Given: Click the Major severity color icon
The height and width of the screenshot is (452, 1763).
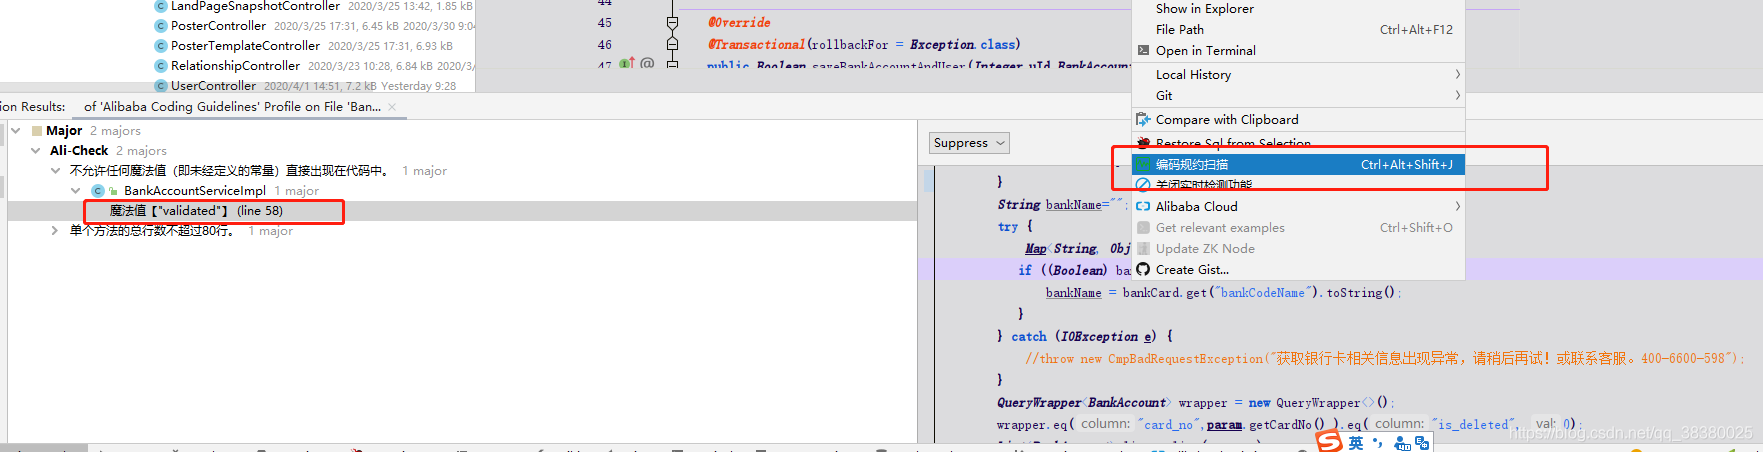Looking at the screenshot, I should [x=37, y=130].
